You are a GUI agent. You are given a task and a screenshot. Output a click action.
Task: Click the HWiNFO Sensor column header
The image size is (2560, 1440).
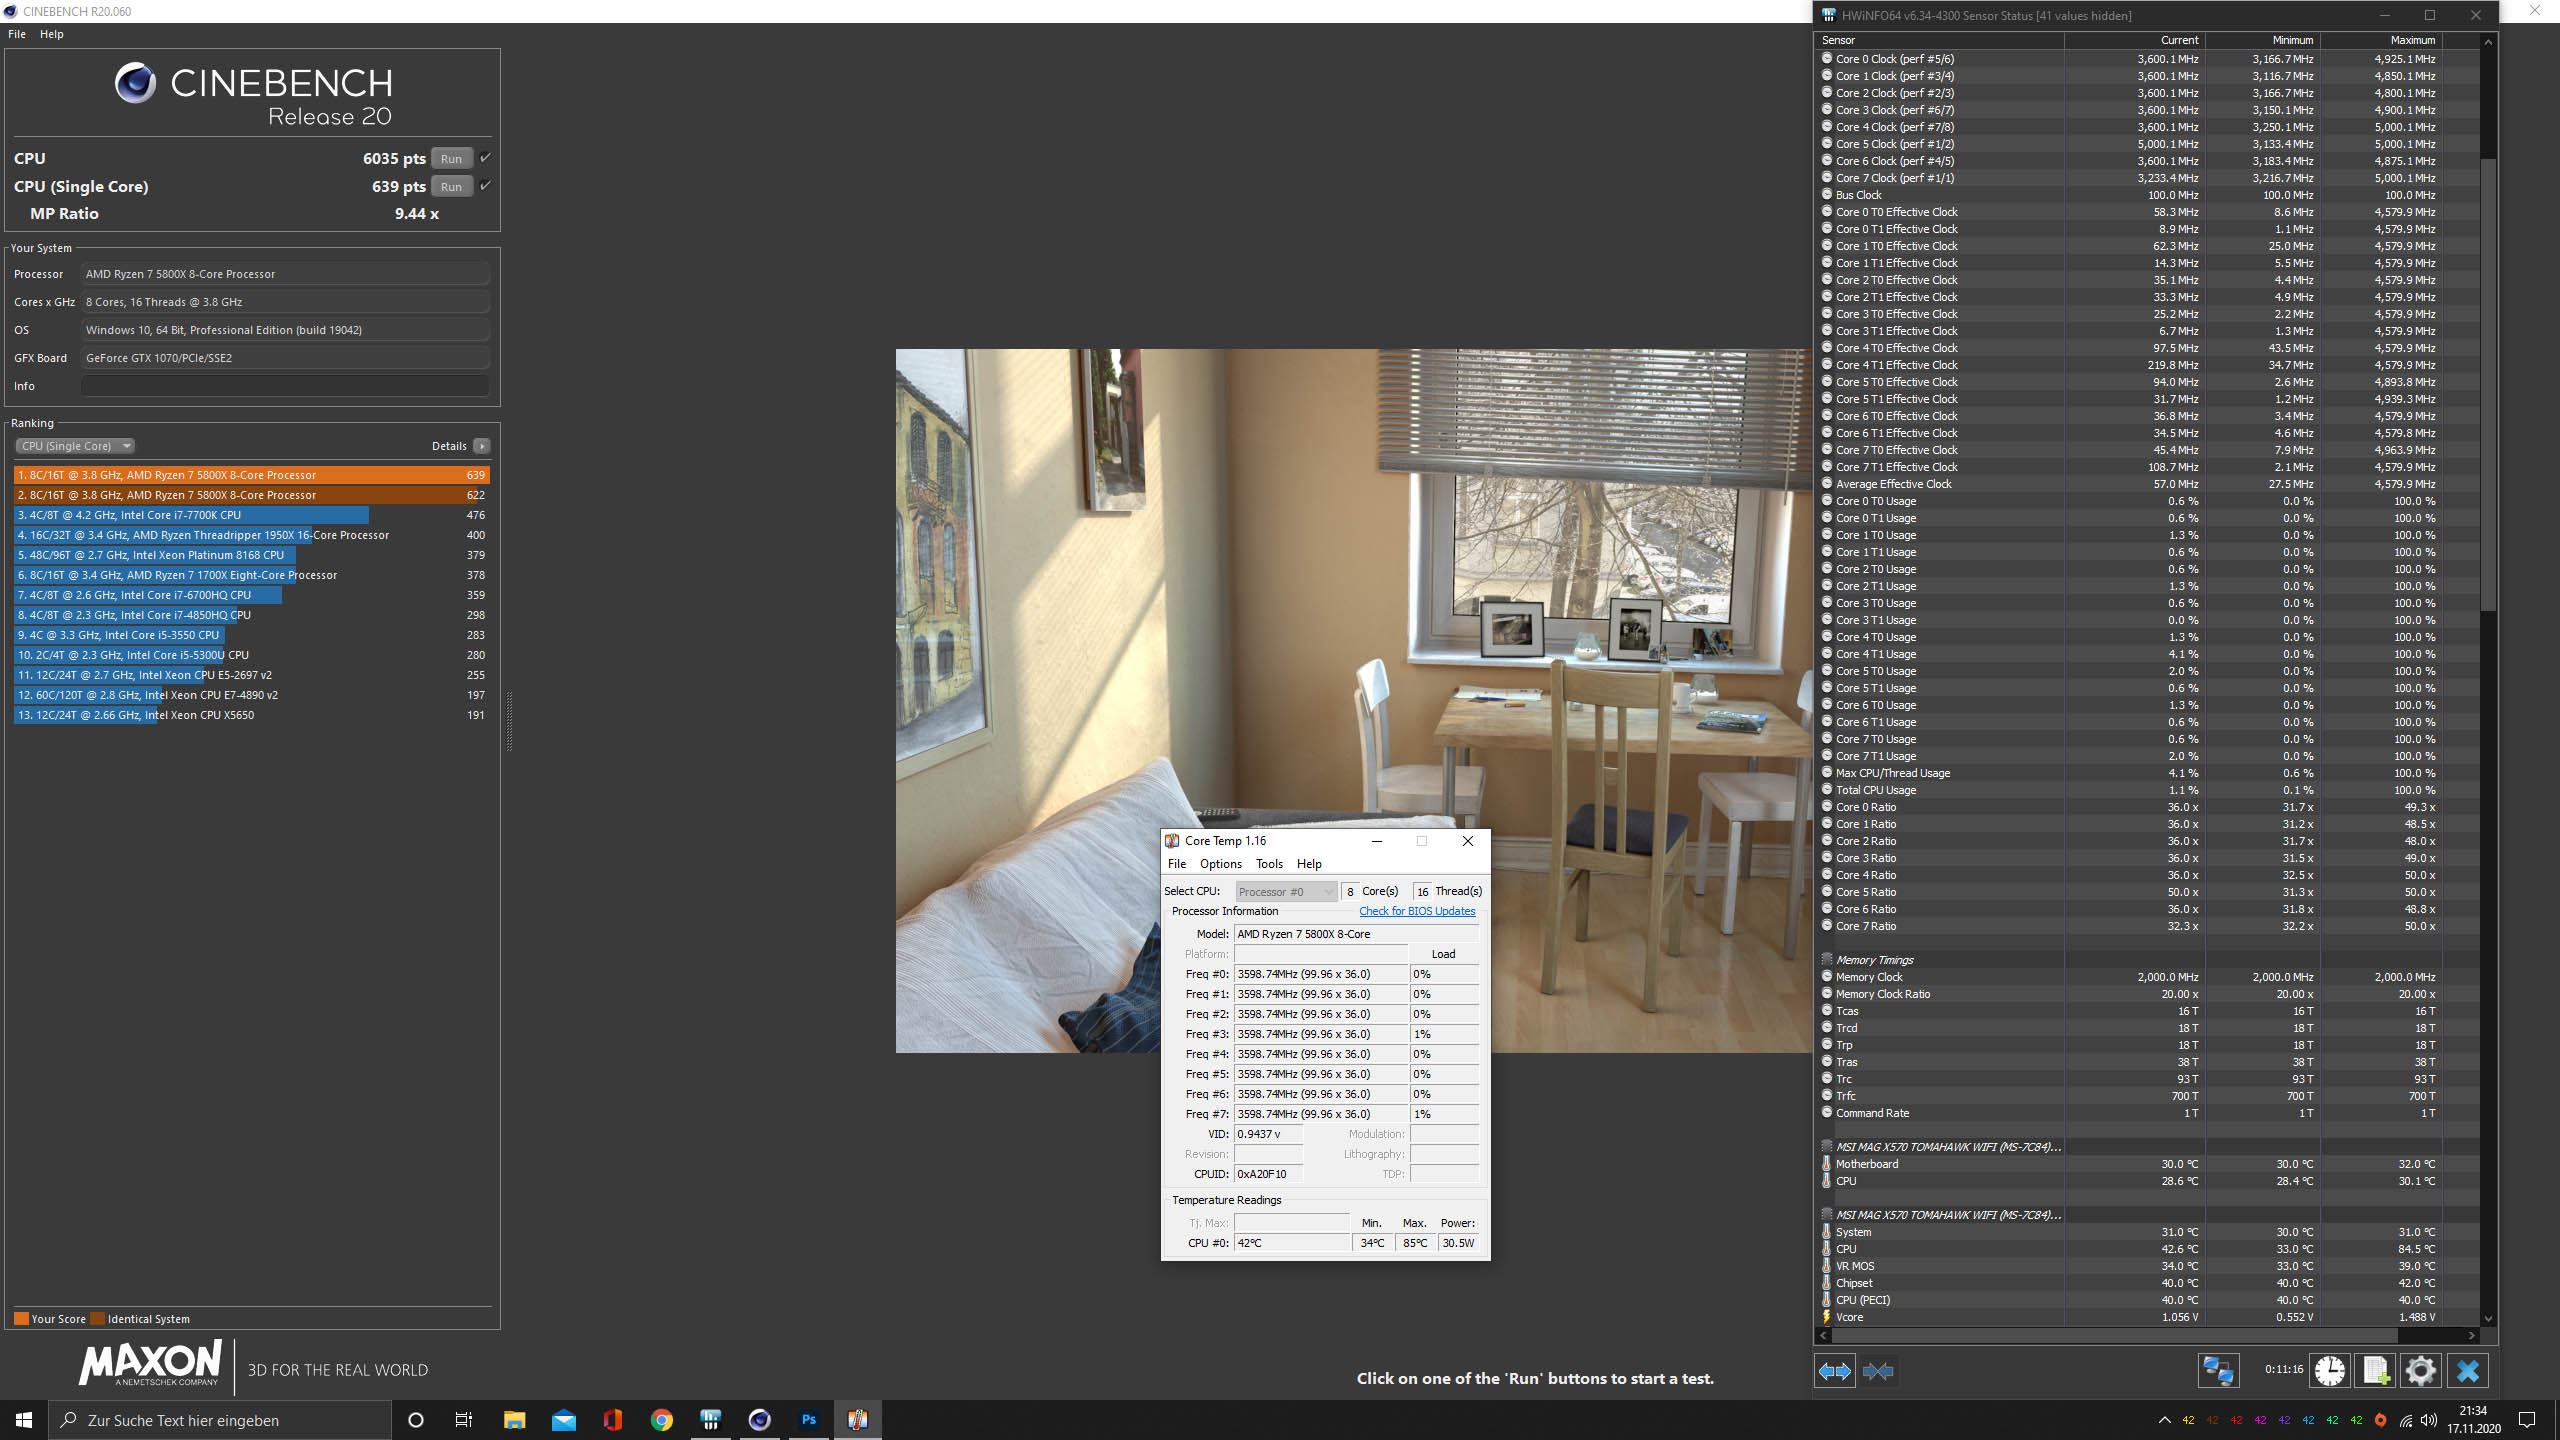click(x=1939, y=40)
